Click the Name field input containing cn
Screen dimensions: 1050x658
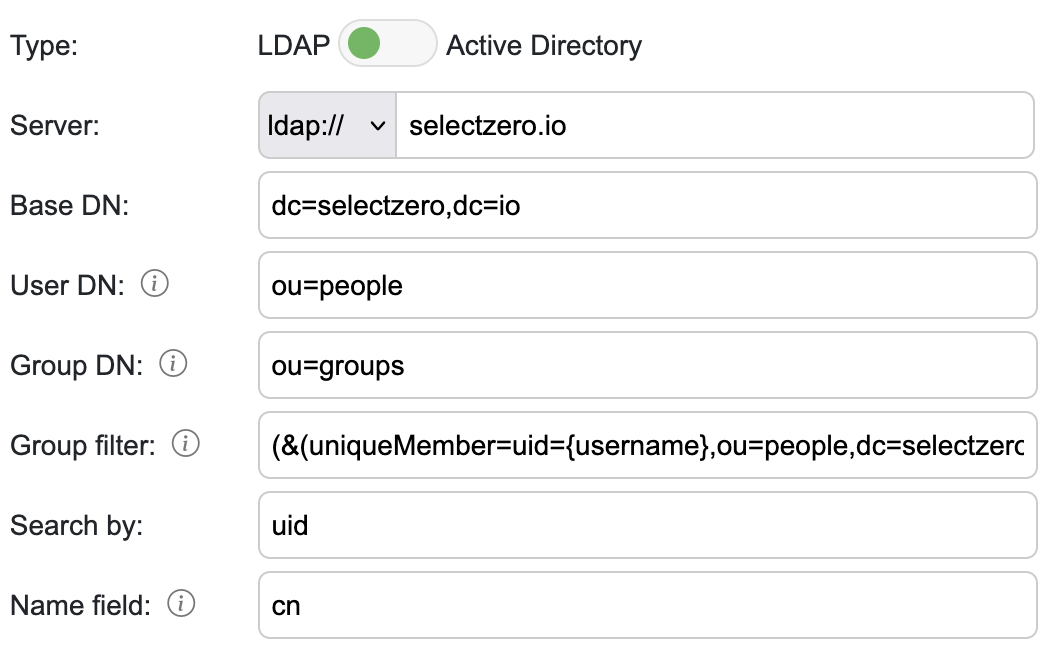[x=646, y=605]
